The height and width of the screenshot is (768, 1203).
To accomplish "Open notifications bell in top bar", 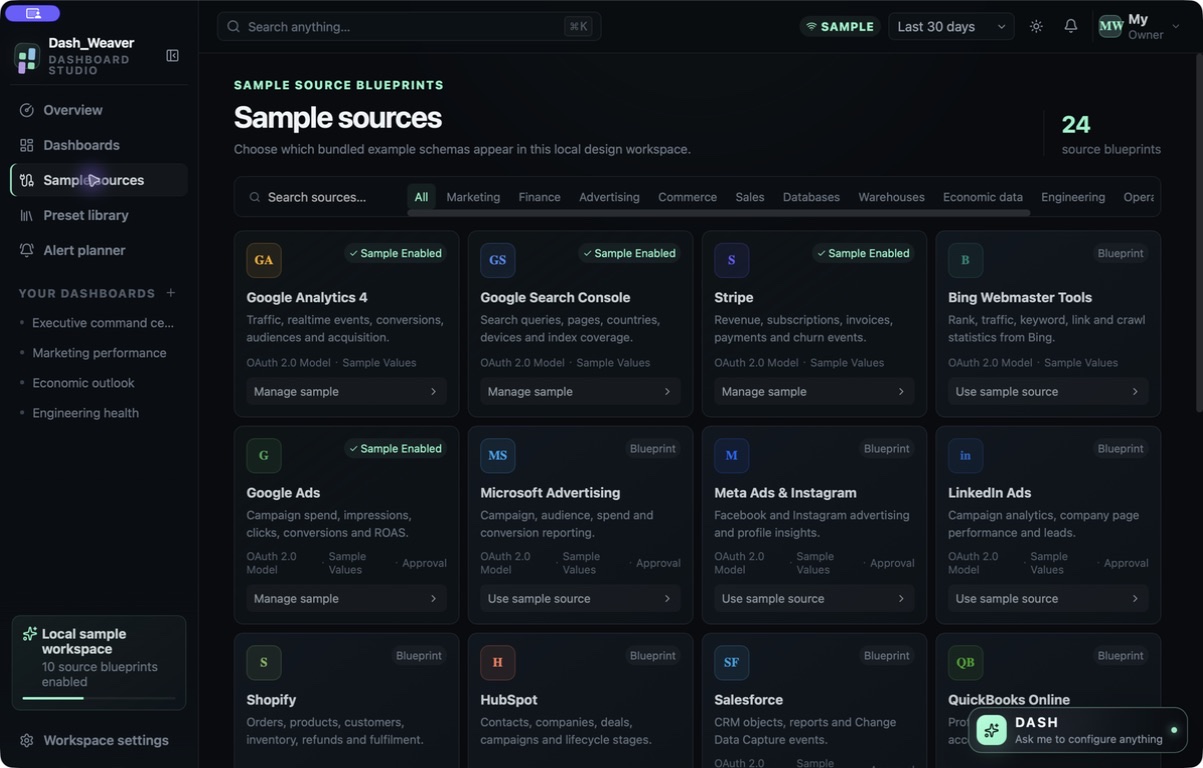I will tap(1070, 26).
